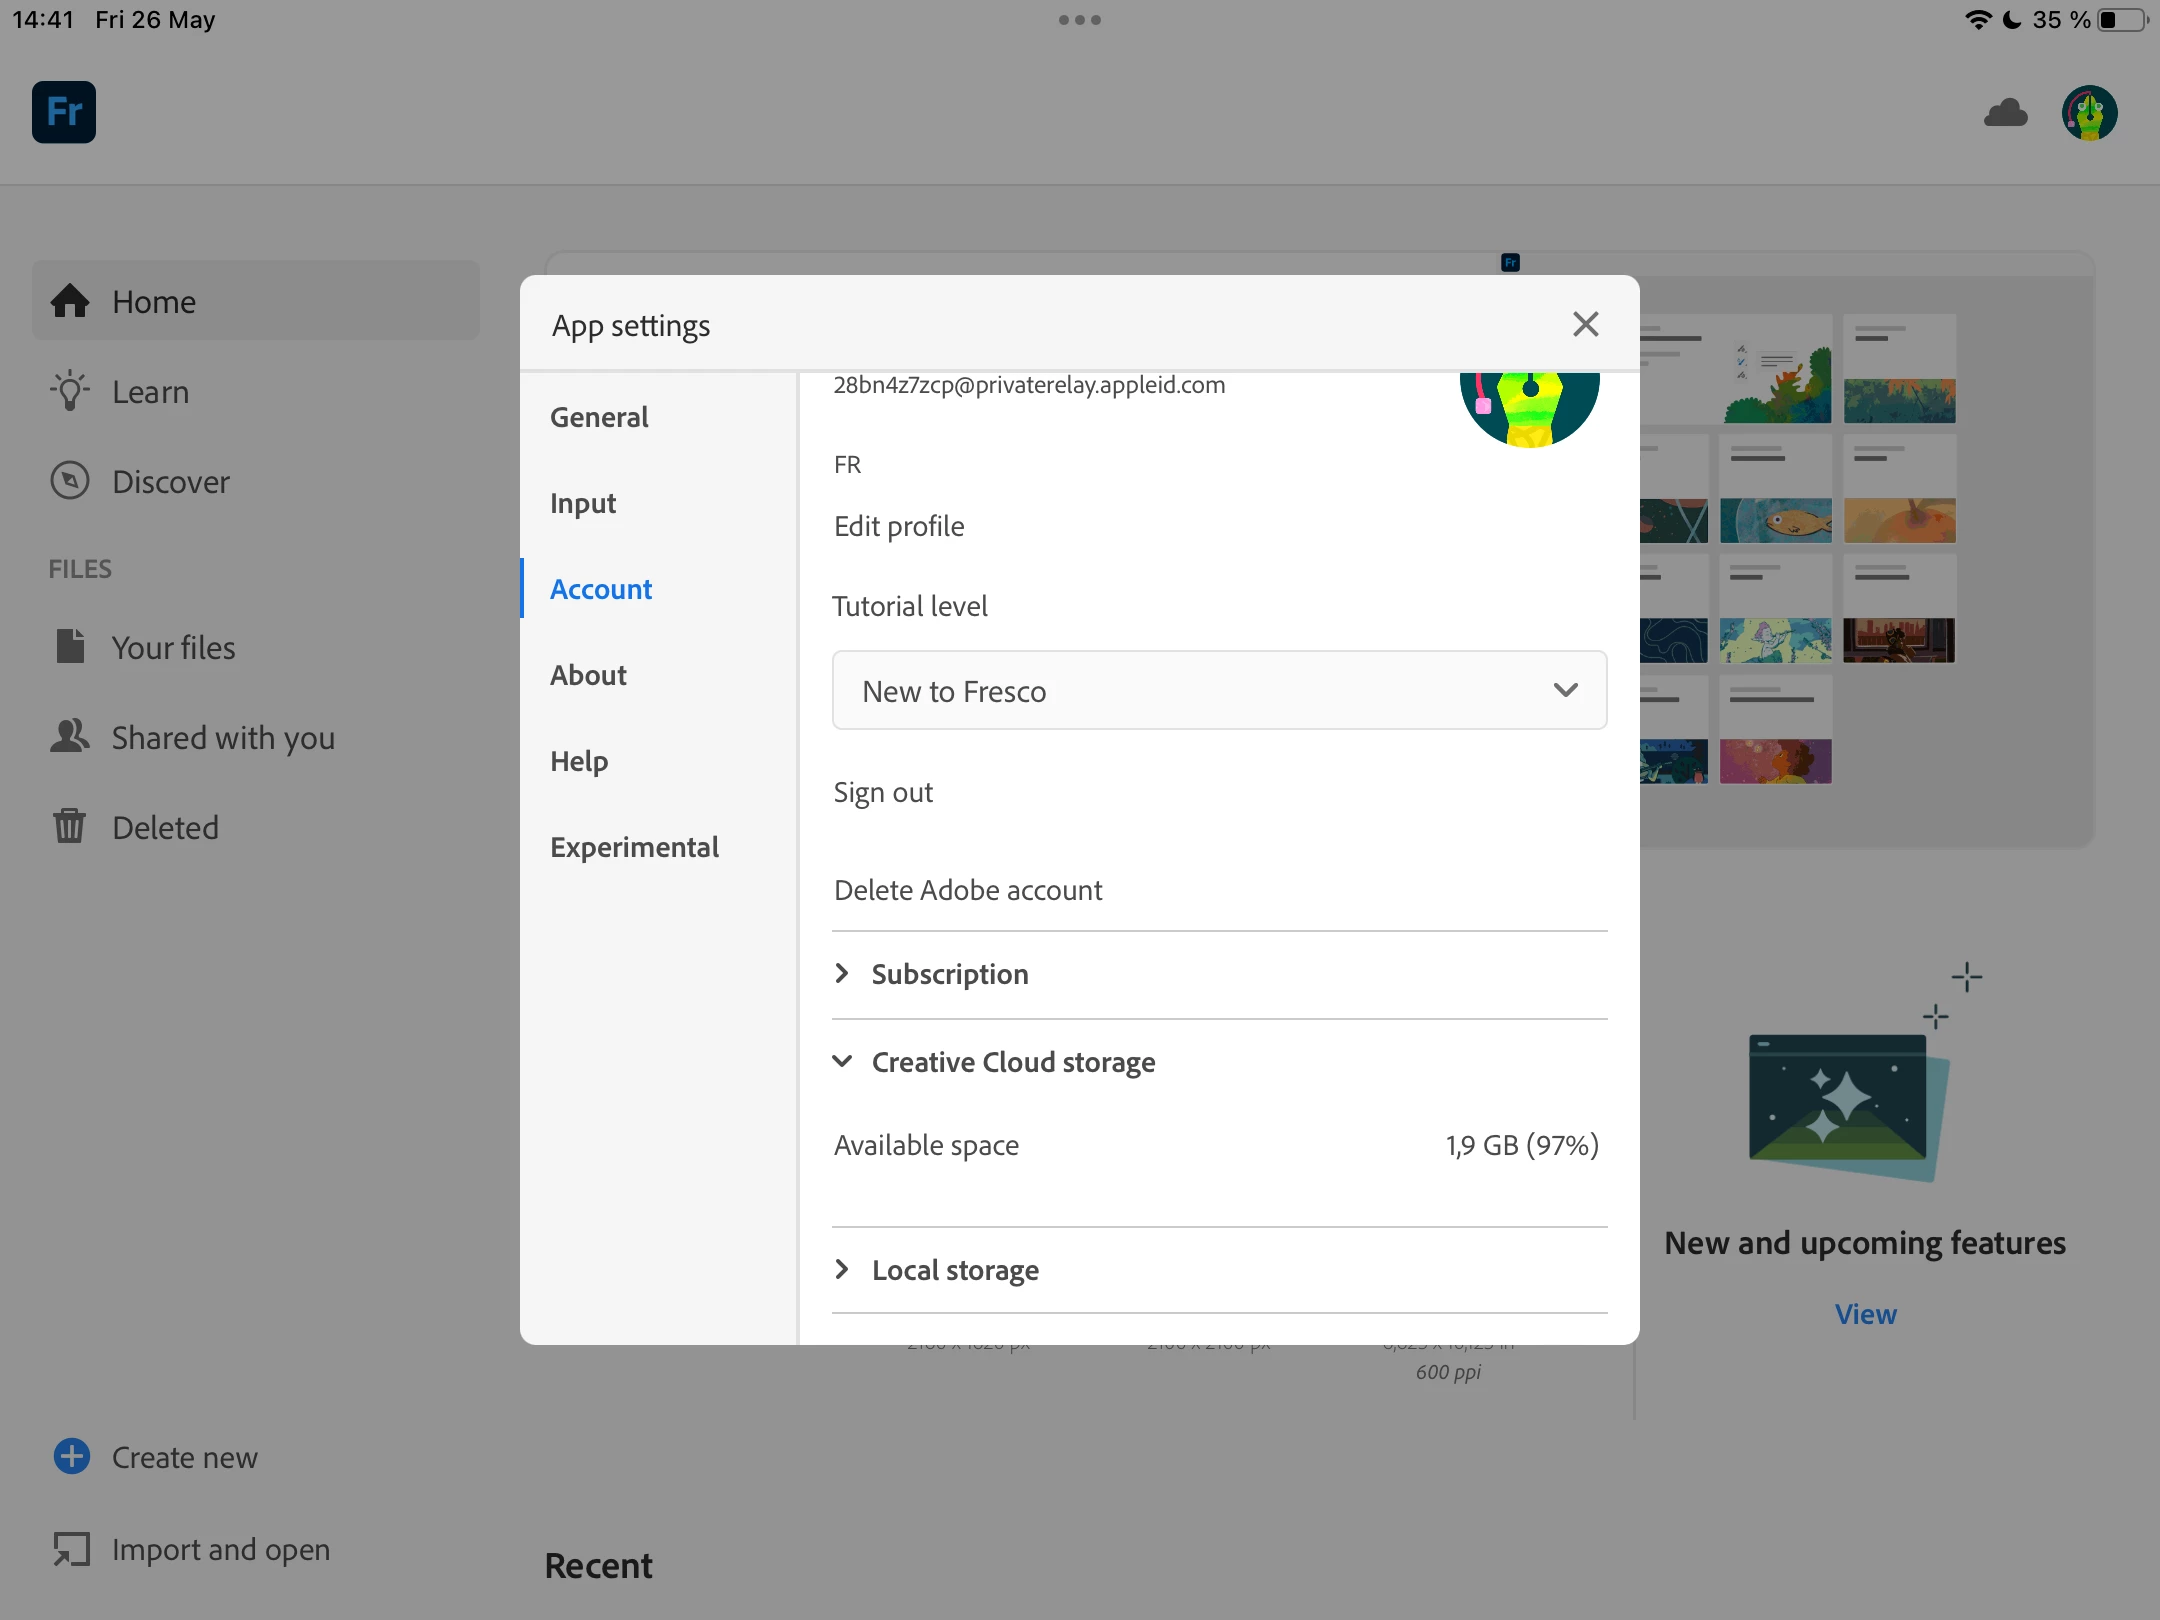Open the cloud sync status icon
The height and width of the screenshot is (1620, 2160).
click(2005, 113)
